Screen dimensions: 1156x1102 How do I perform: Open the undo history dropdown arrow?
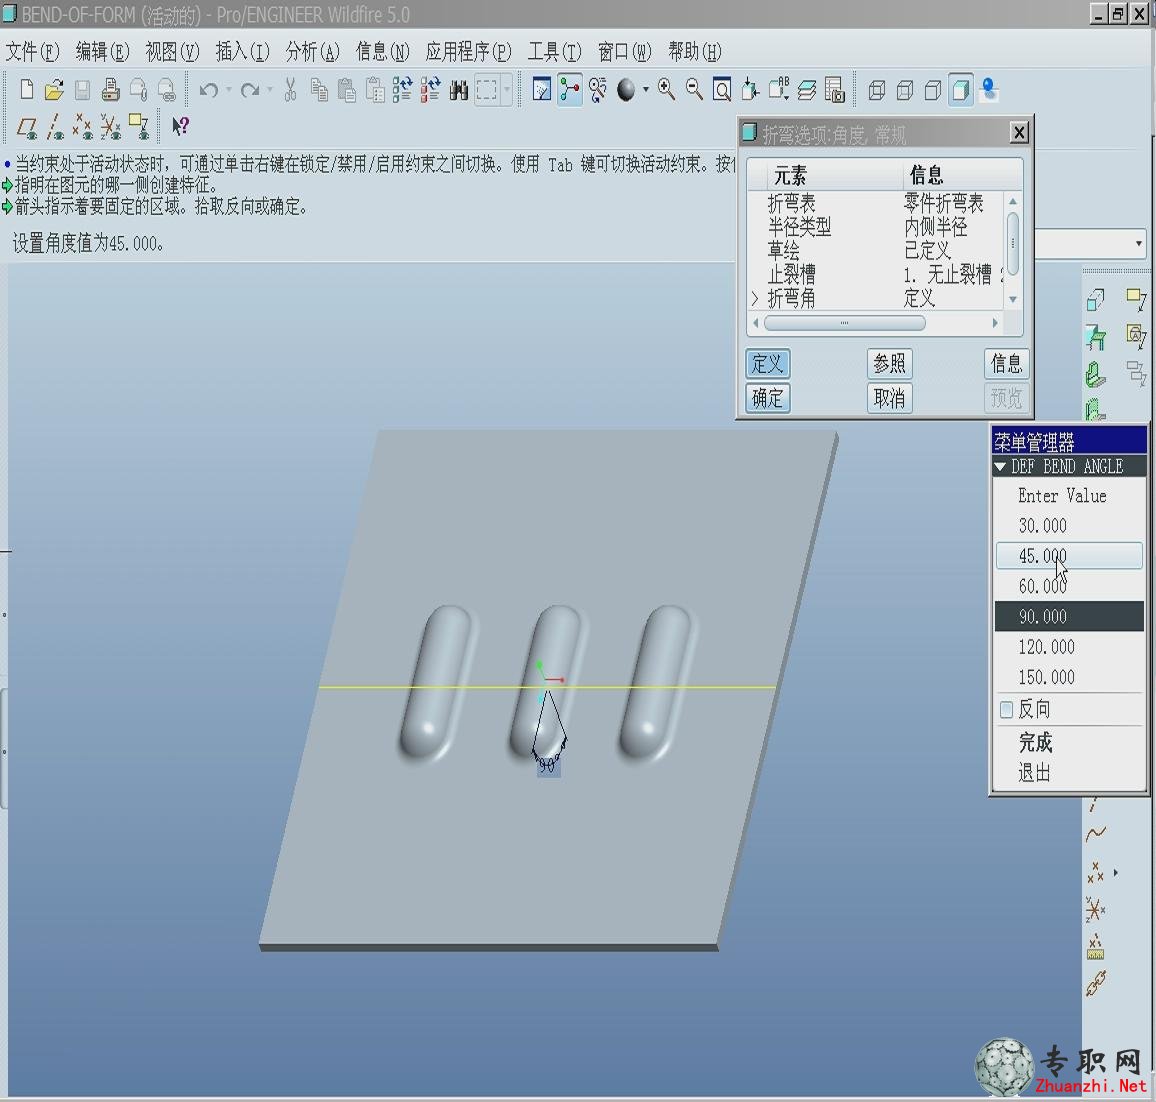pos(229,90)
